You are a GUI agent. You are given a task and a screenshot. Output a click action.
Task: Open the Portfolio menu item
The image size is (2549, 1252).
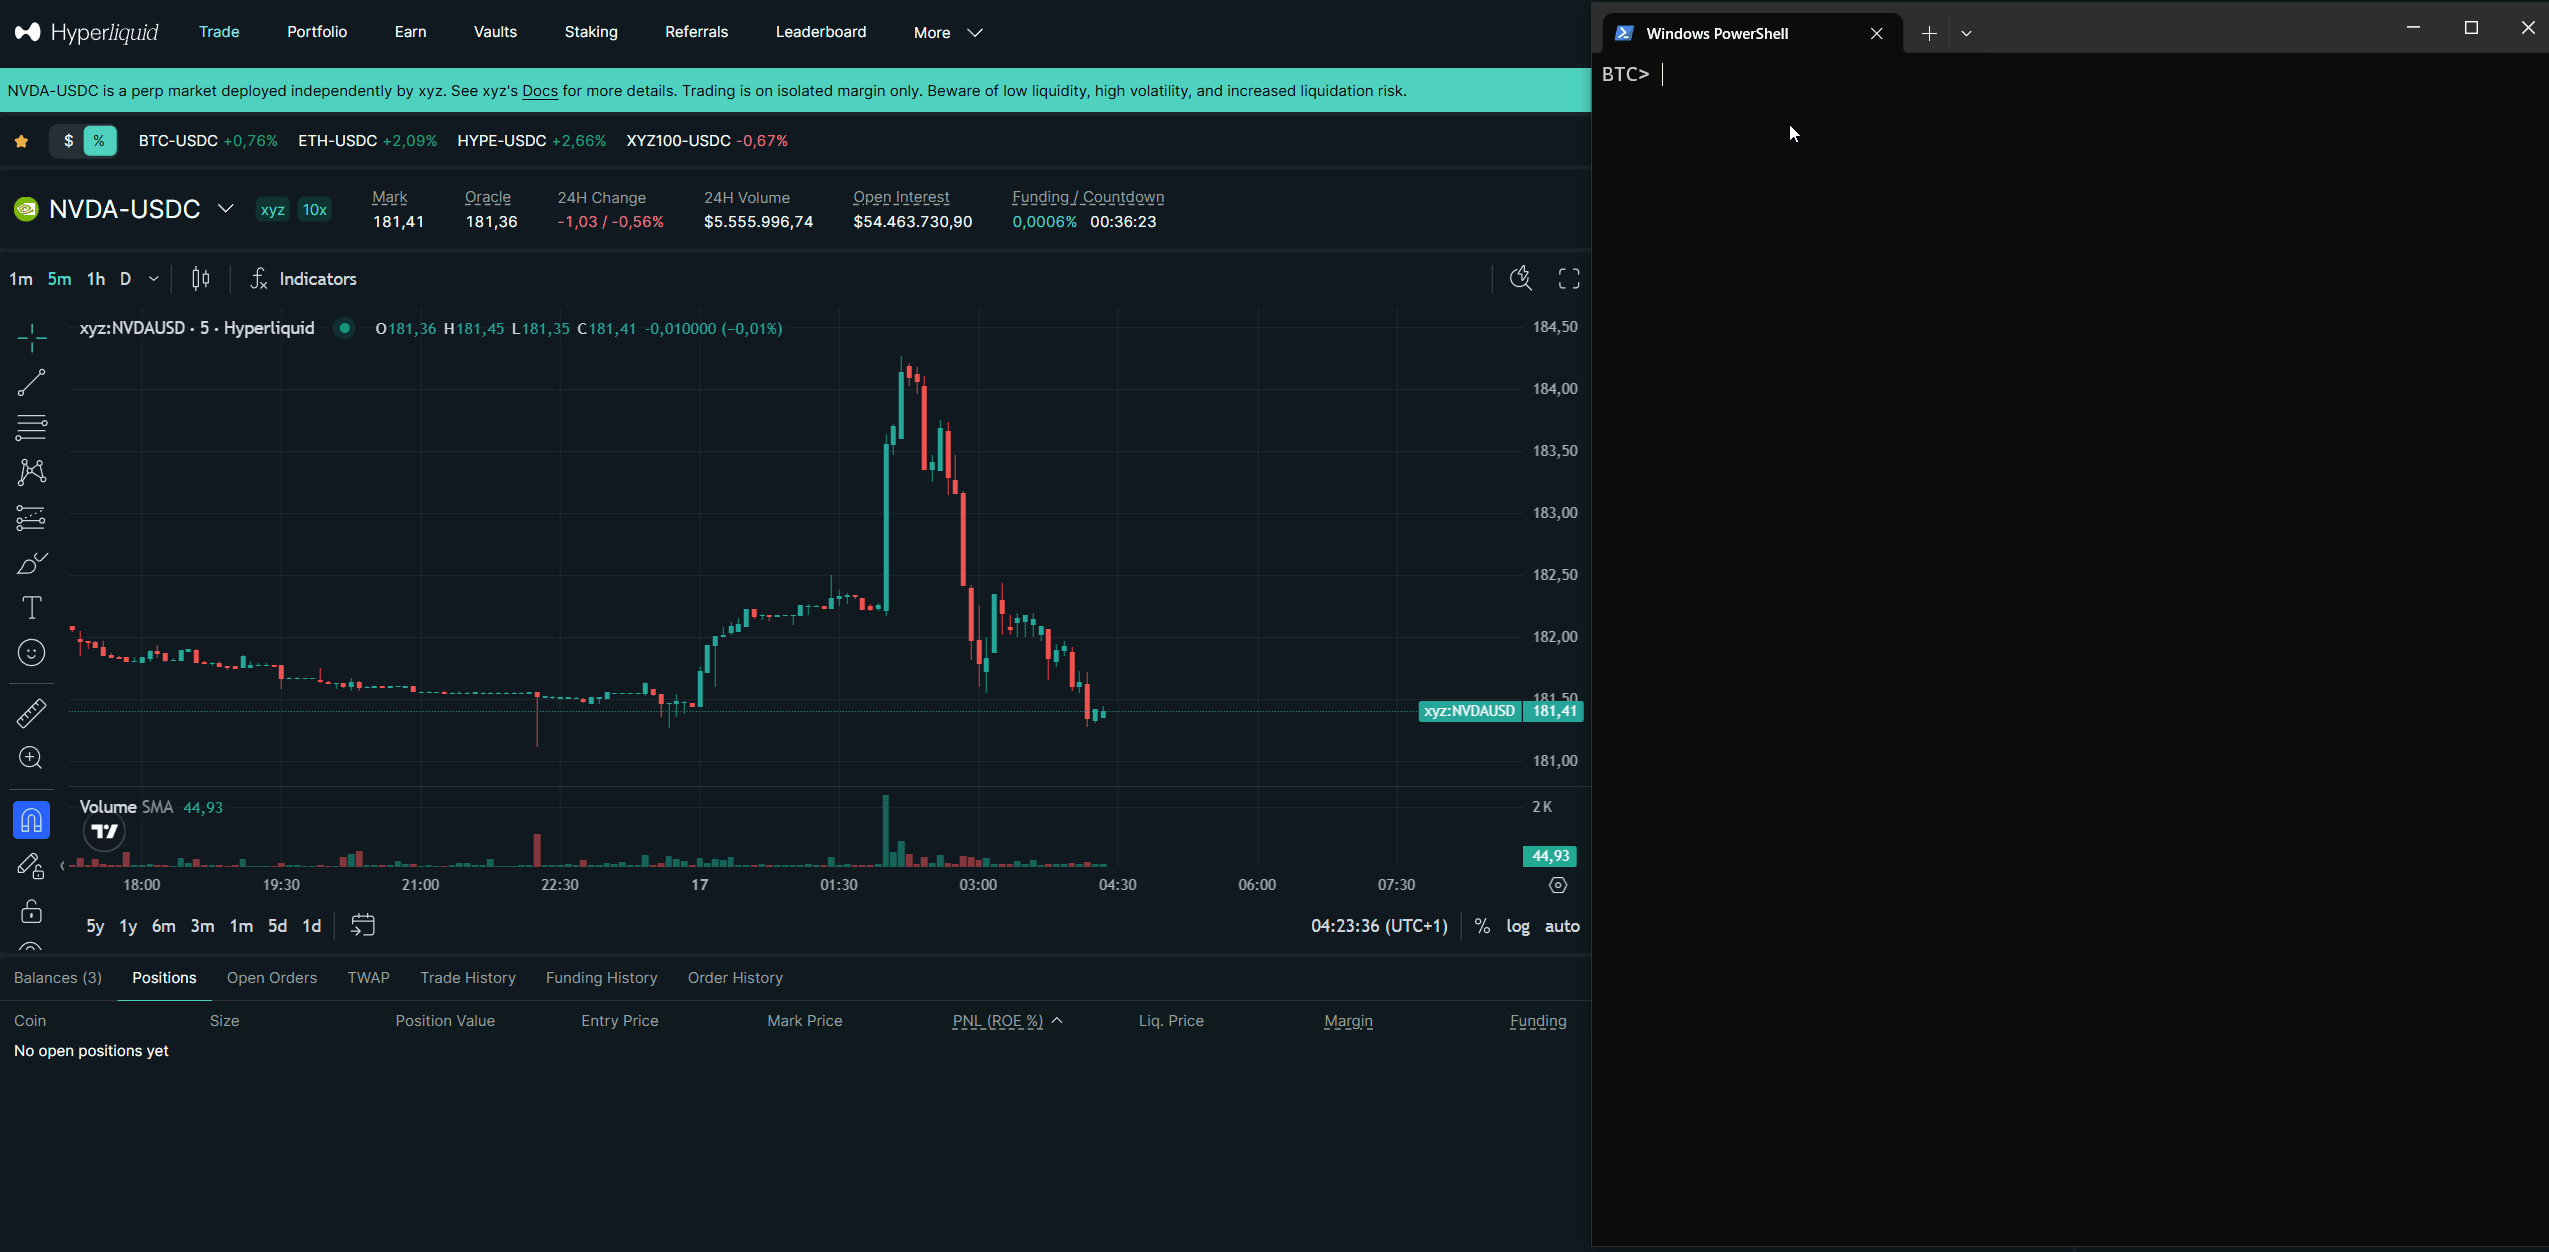click(x=317, y=32)
